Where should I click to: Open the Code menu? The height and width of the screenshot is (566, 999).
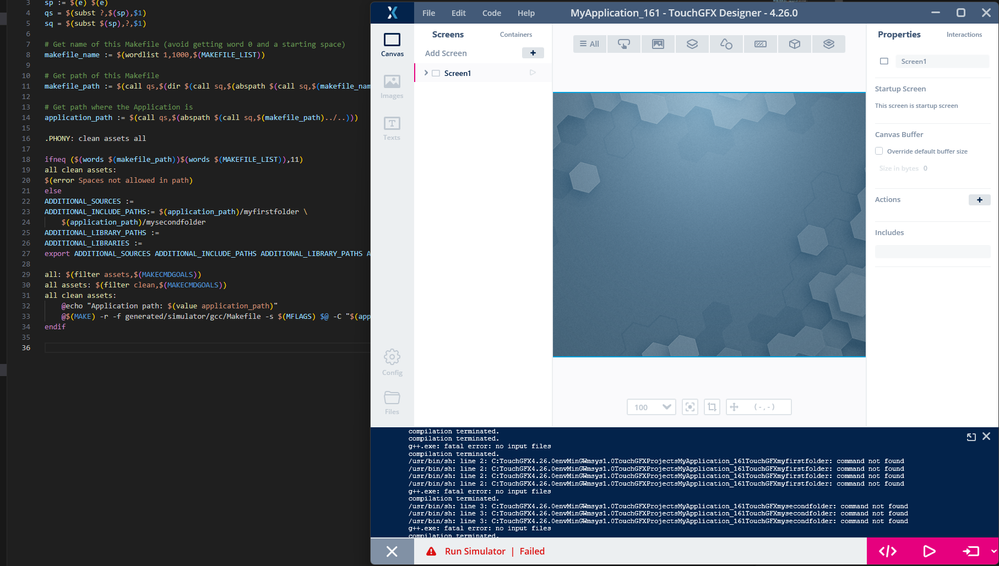point(491,13)
